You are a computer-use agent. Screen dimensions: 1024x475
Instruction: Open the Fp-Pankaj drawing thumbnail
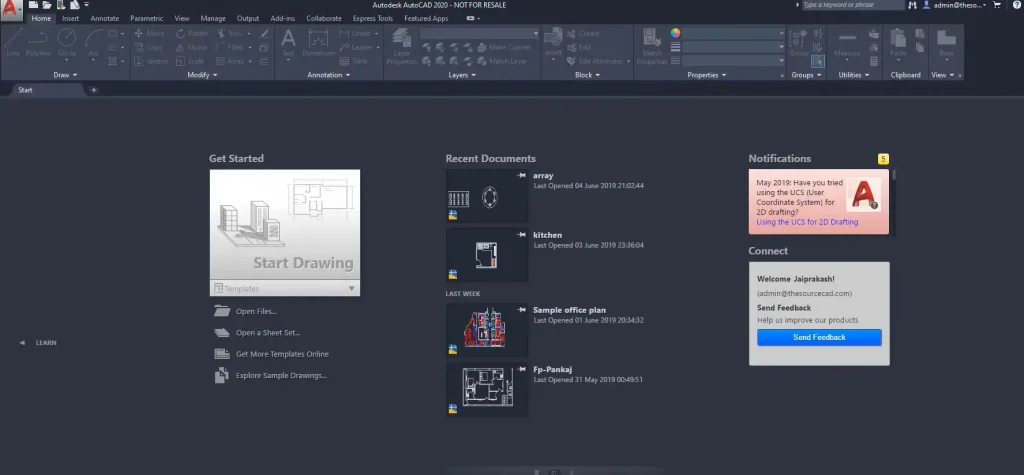click(487, 389)
